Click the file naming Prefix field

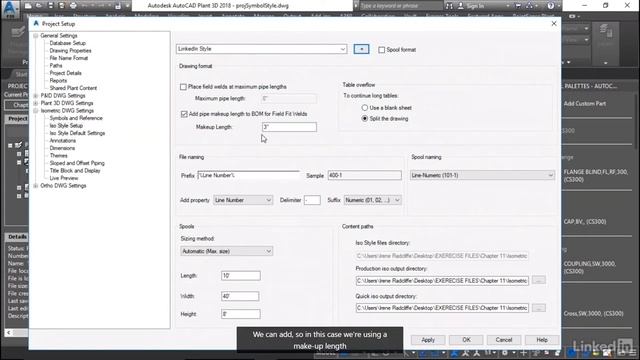[249, 175]
